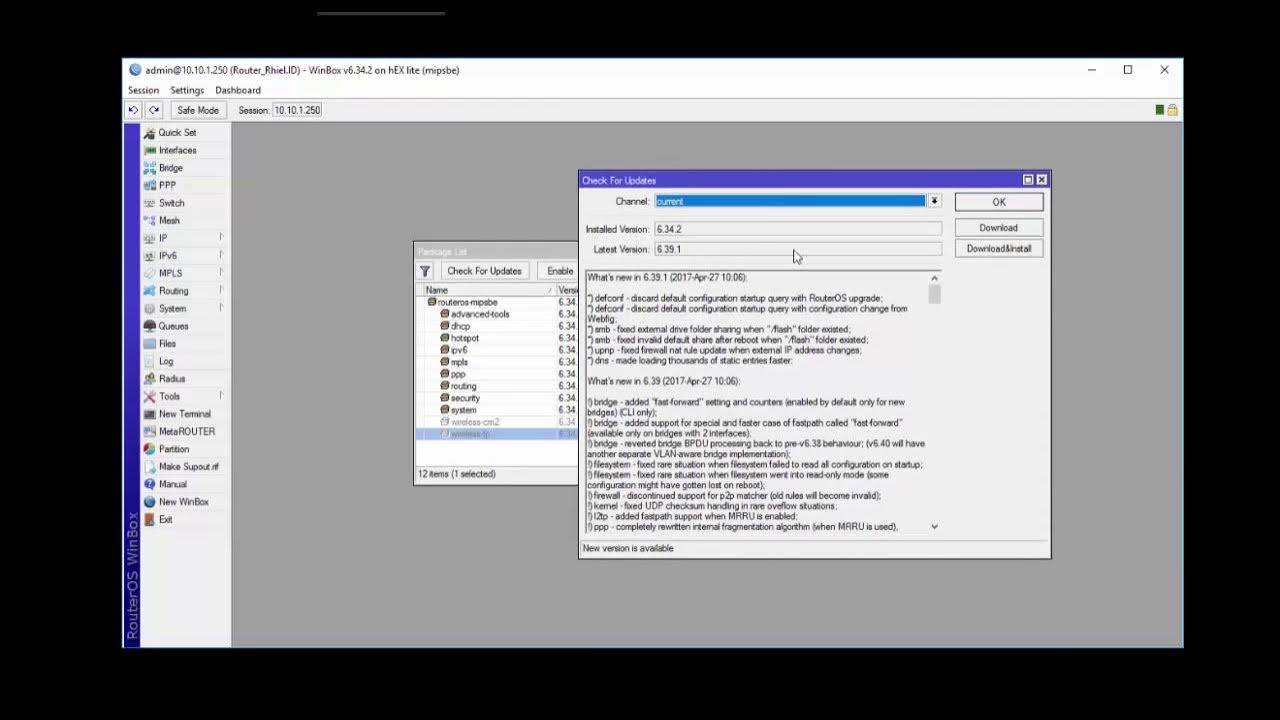Click changelog scroll-up arrow

(x=934, y=278)
